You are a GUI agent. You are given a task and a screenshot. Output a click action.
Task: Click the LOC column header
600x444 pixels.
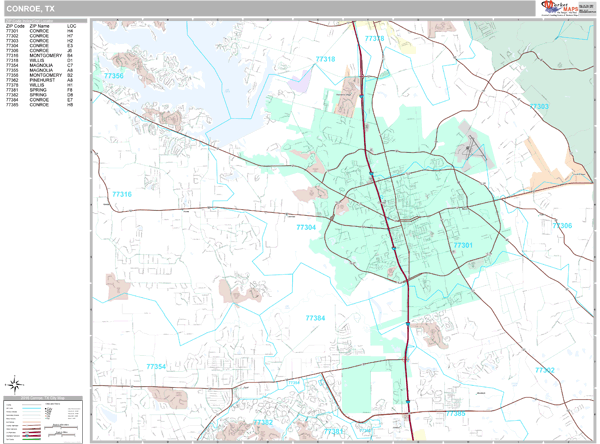click(x=71, y=25)
